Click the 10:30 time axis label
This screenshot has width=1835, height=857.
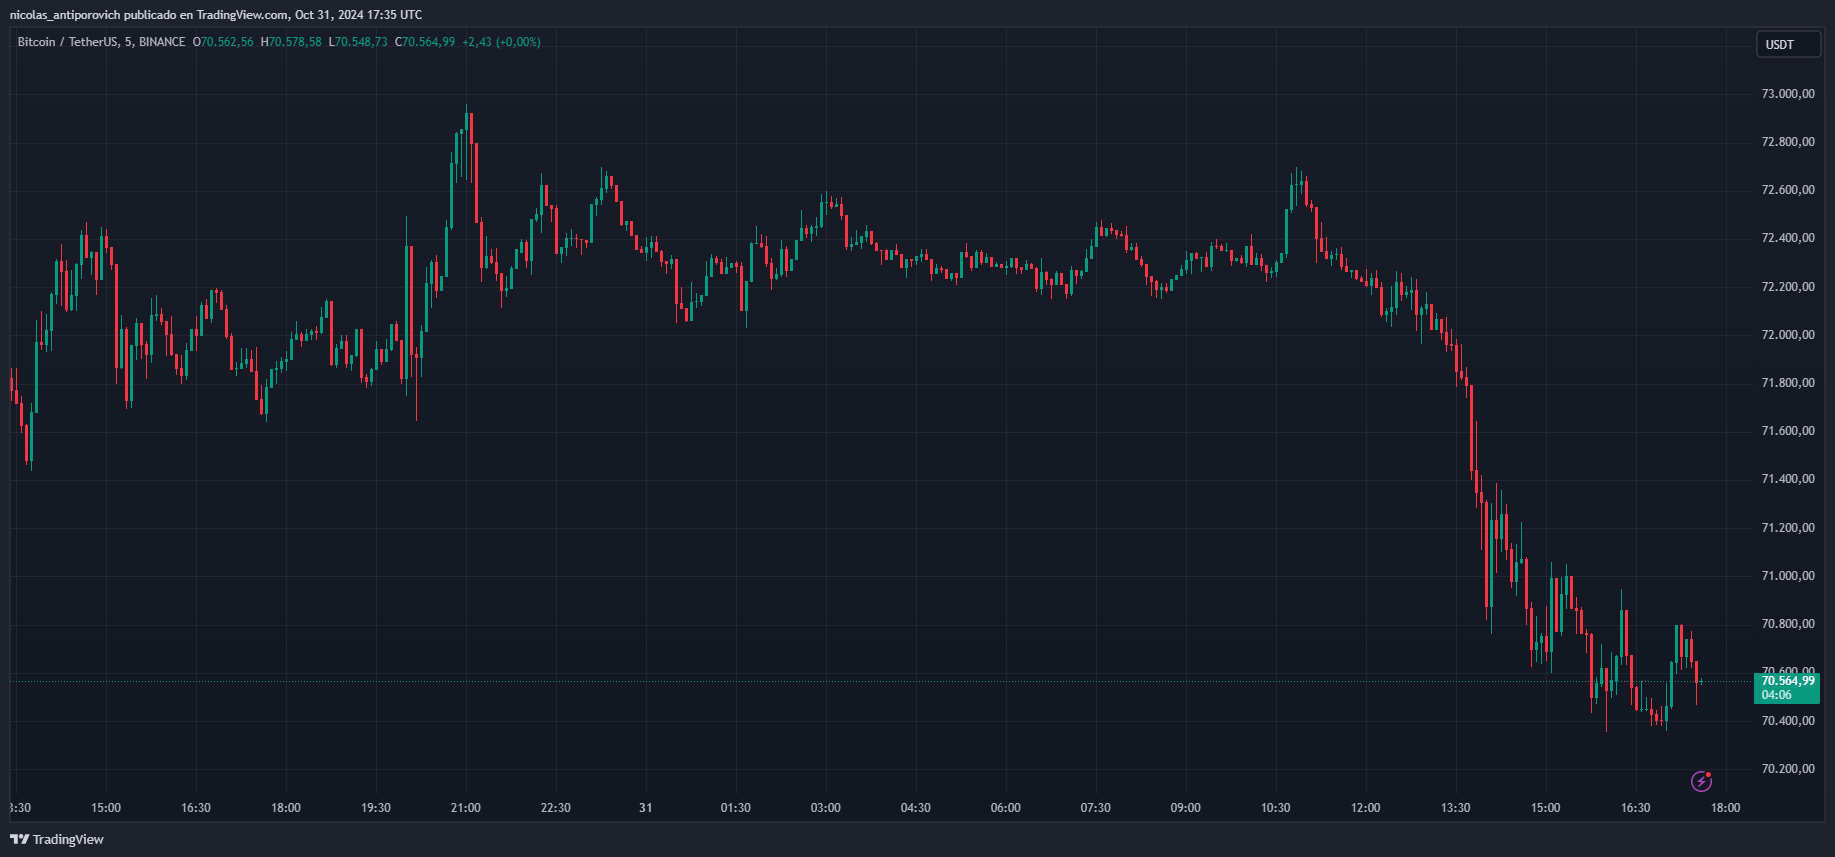(1276, 808)
